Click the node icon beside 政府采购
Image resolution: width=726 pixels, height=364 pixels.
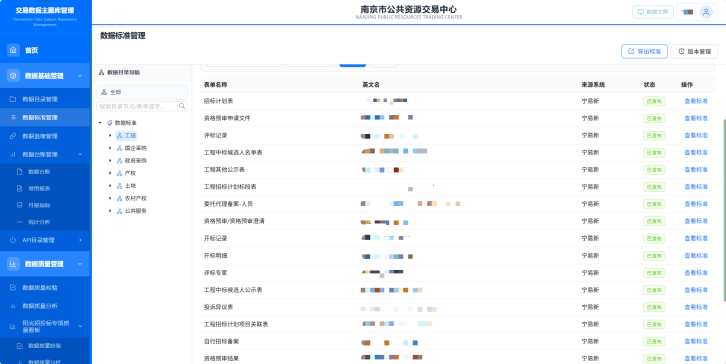[119, 161]
